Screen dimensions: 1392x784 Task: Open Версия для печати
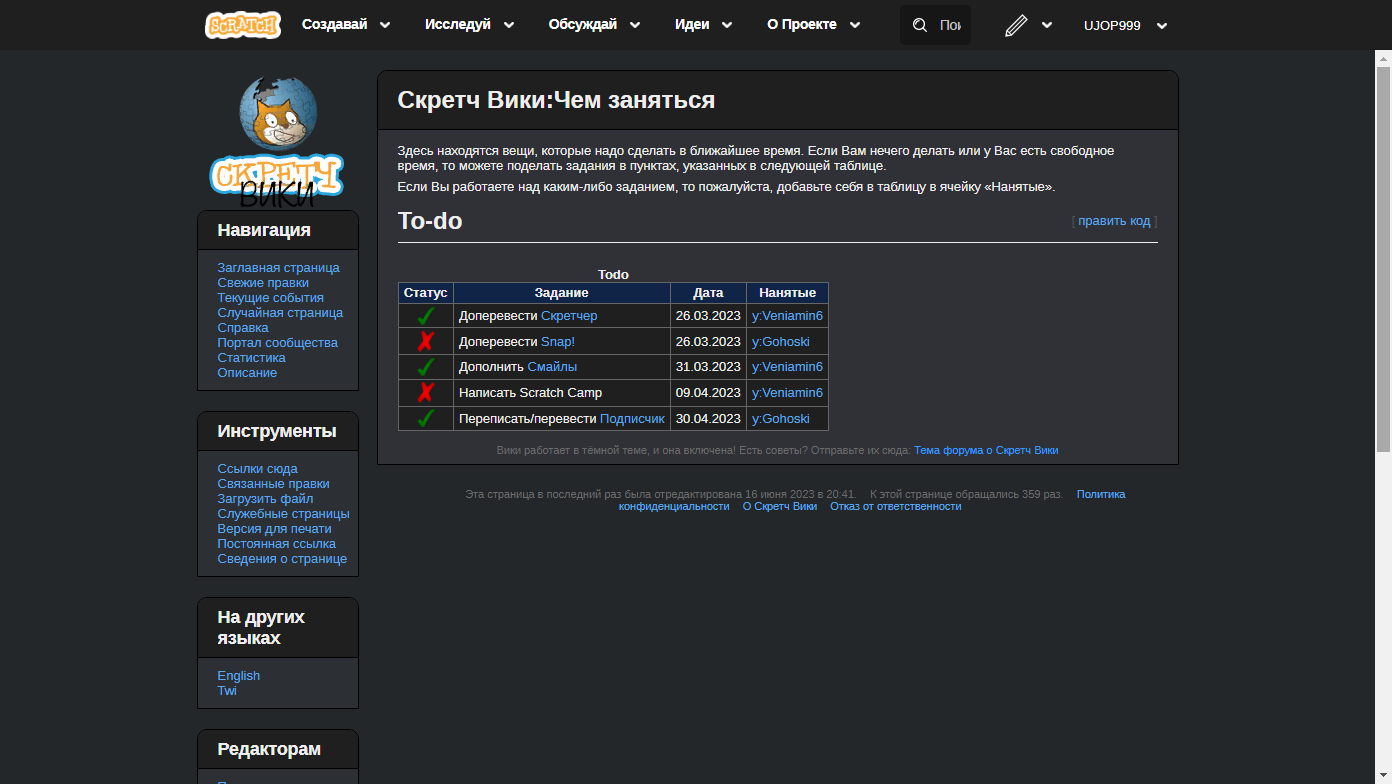pos(274,529)
